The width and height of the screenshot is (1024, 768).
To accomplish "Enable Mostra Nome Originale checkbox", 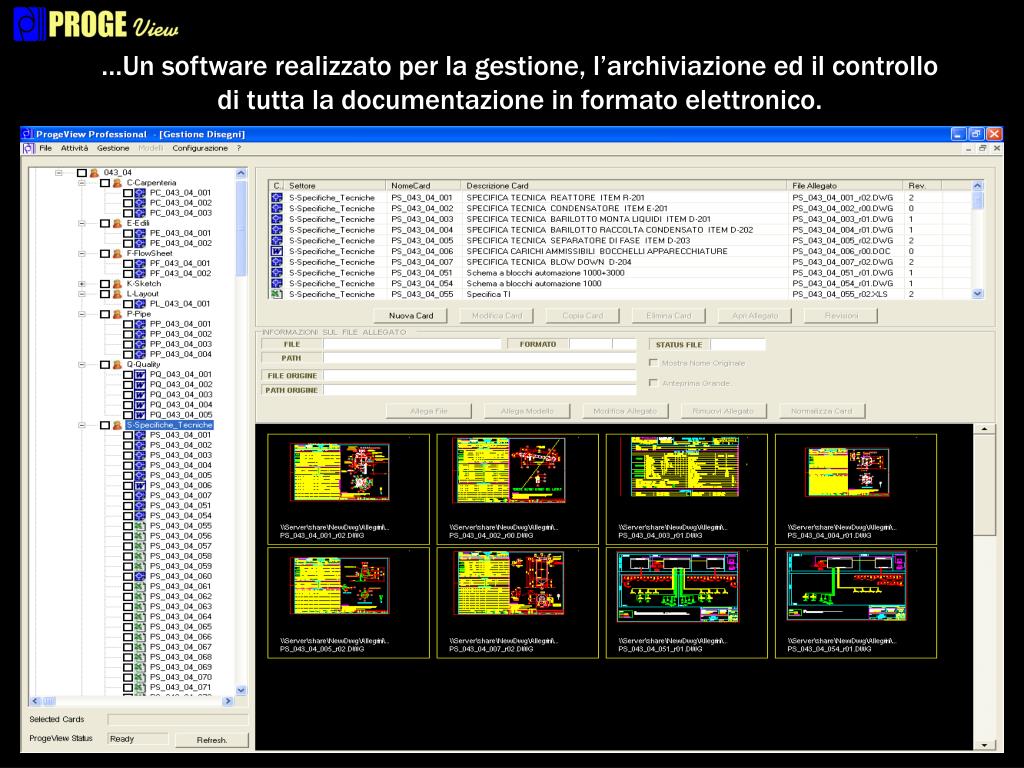I will click(653, 362).
